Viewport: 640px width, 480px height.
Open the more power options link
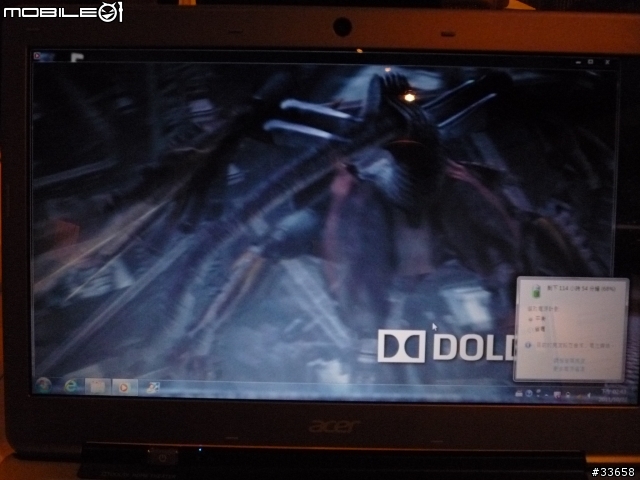pos(569,369)
